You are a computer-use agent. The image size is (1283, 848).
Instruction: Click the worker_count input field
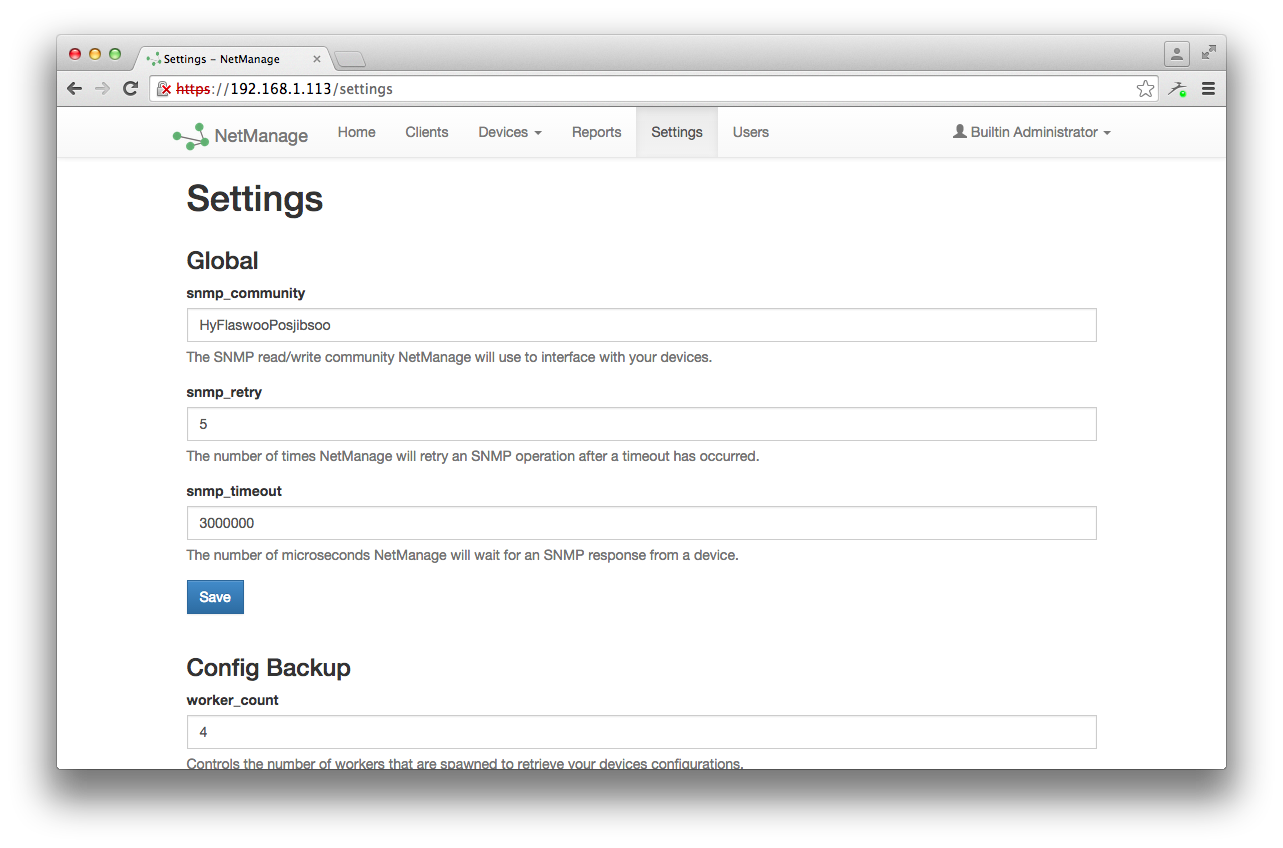[x=642, y=732]
